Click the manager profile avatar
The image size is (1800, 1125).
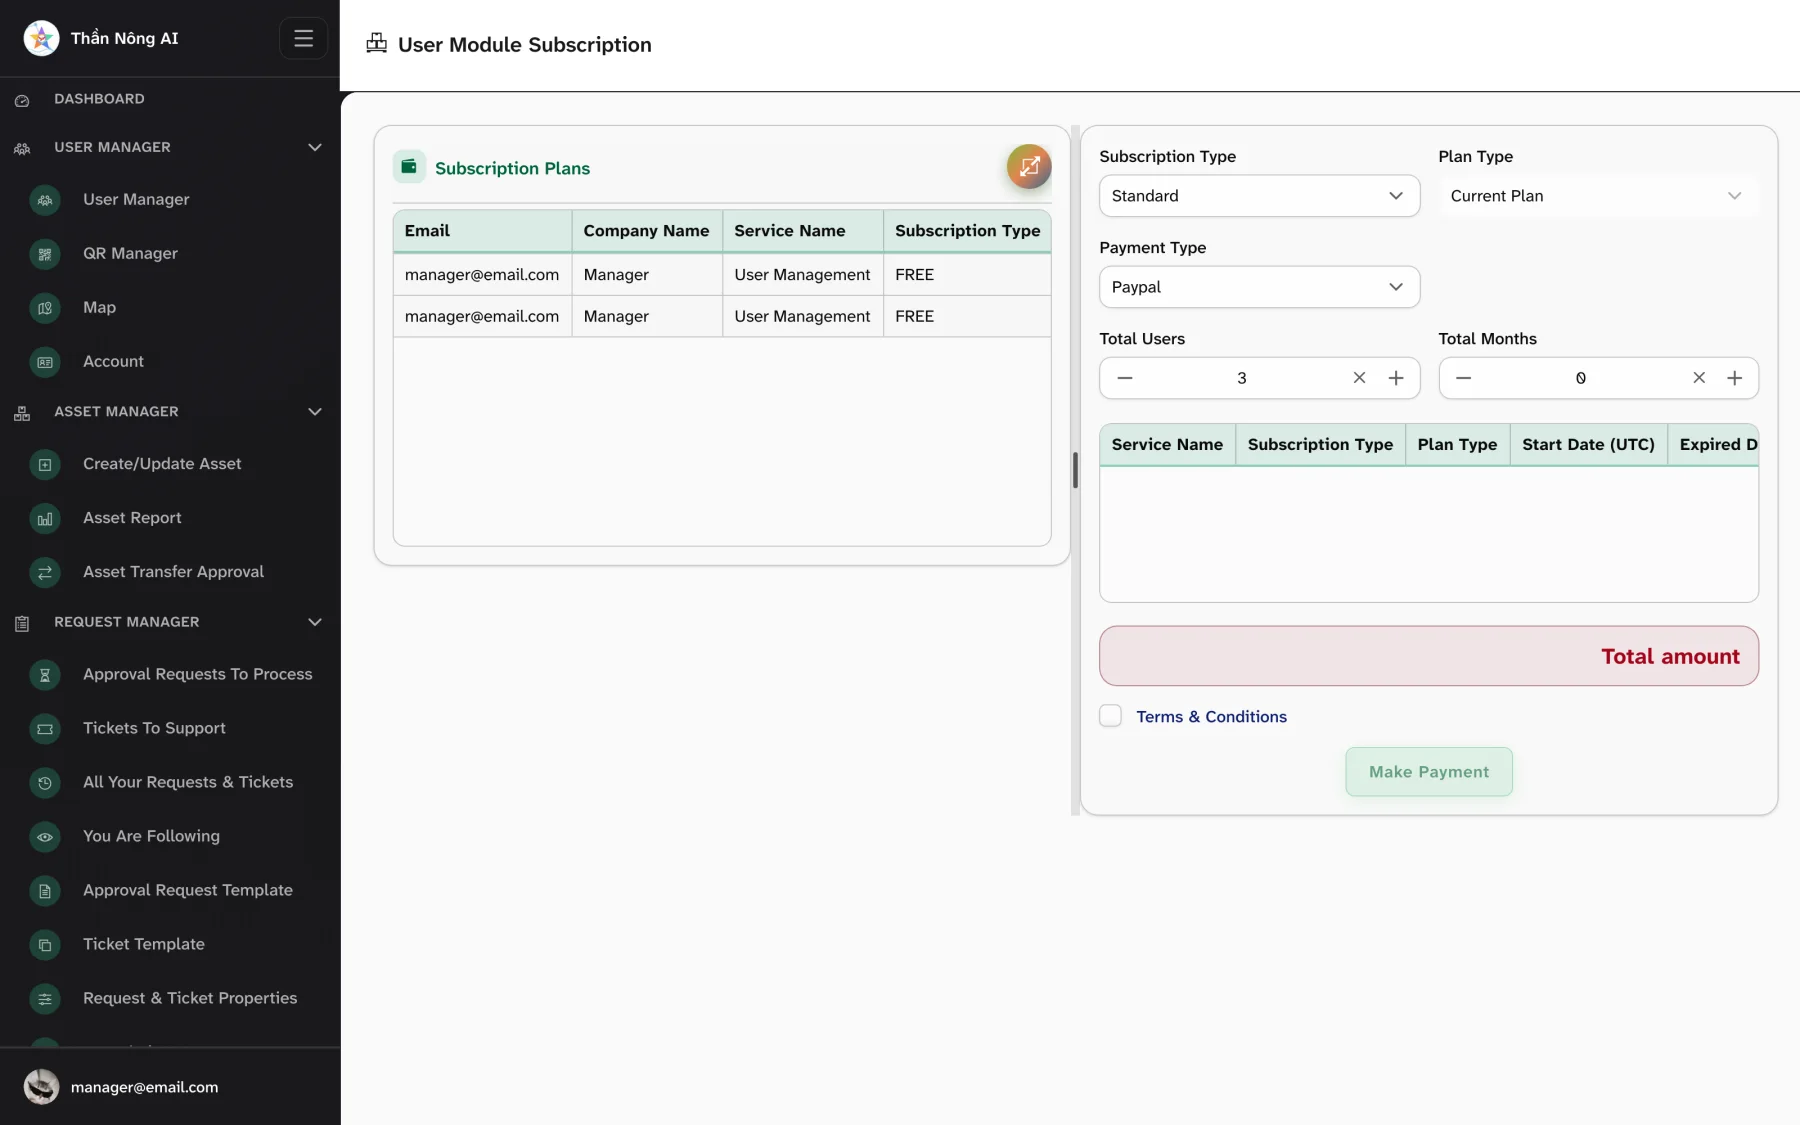41,1086
